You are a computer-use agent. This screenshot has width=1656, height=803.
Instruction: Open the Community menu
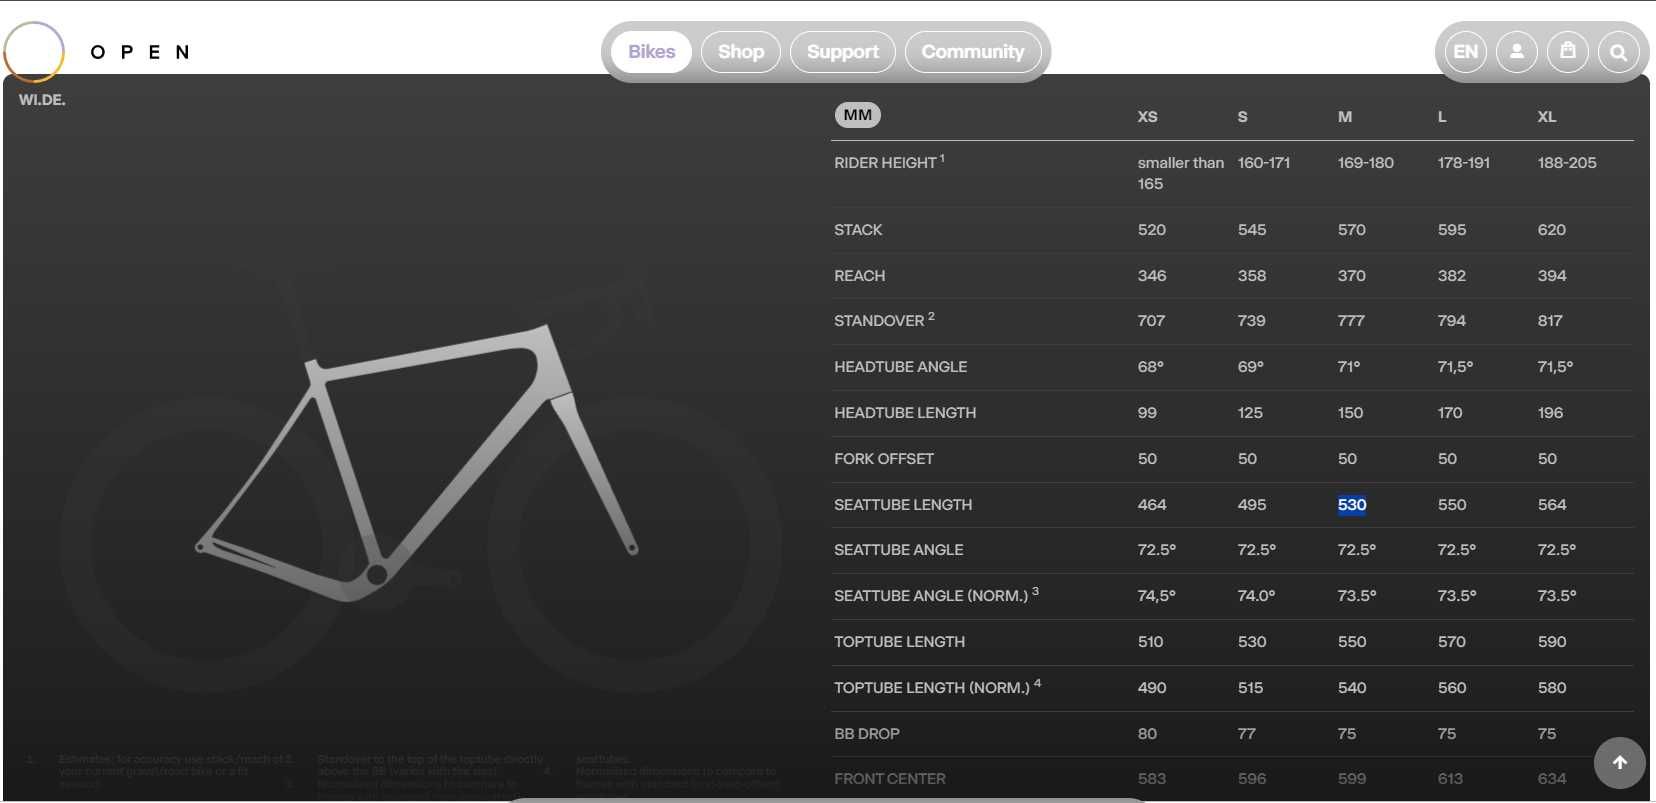[973, 52]
